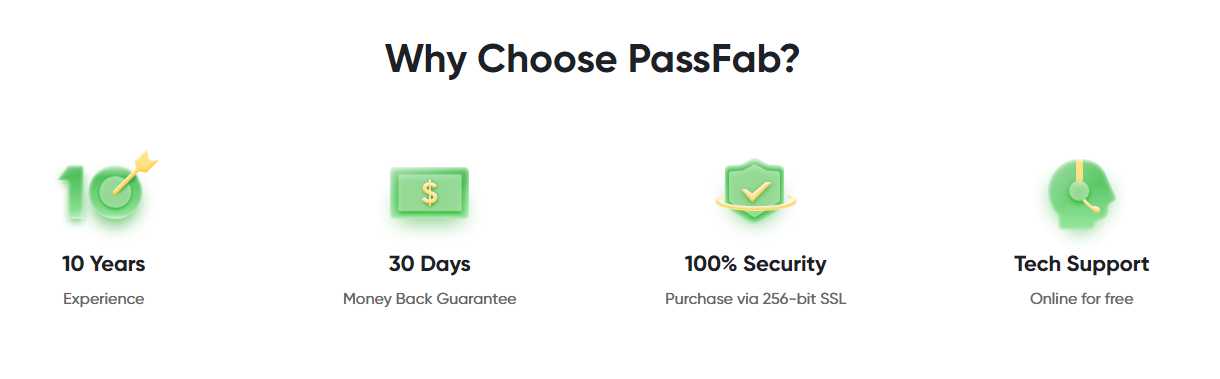
Task: Select the "100% Security" title
Action: pyautogui.click(x=756, y=264)
